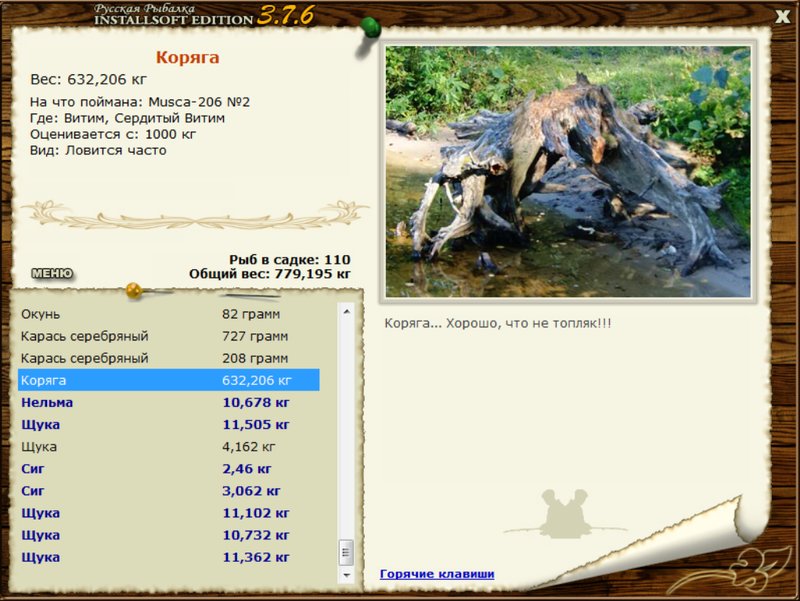The image size is (800, 601).
Task: Click the 'Рыб в садке: 110' counter
Action: tap(289, 260)
